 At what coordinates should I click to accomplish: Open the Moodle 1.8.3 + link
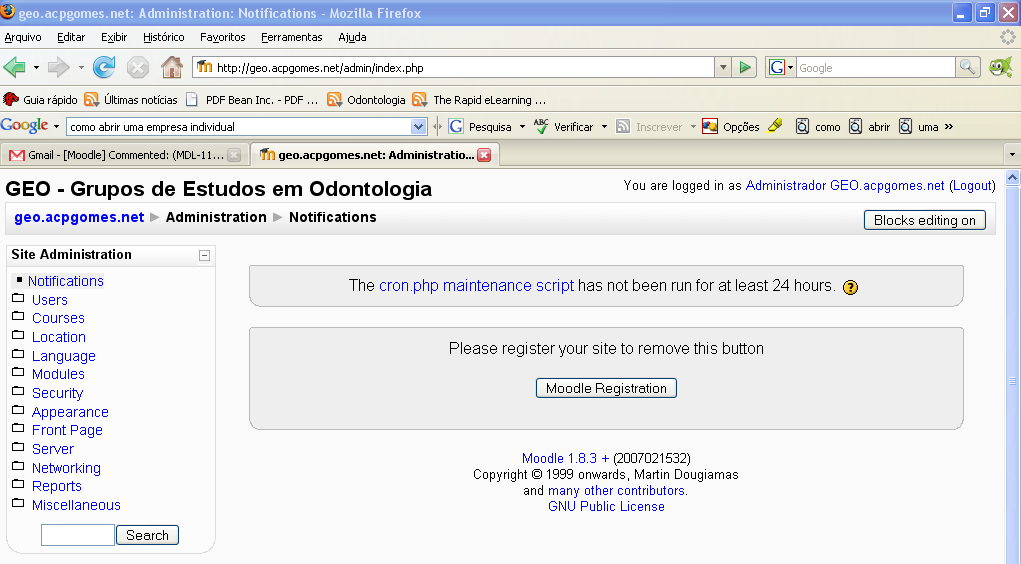565,458
